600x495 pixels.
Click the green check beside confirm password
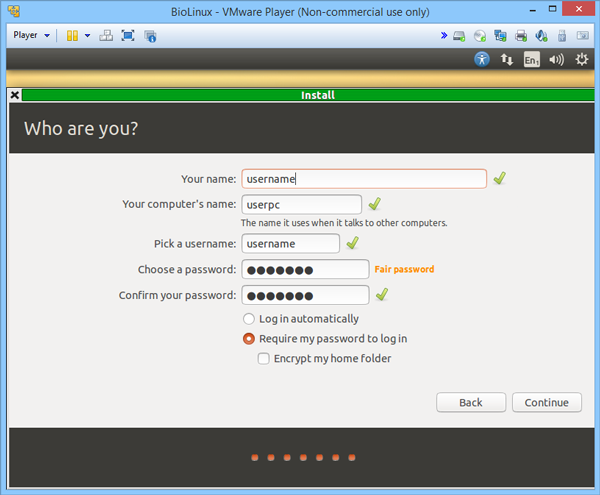pos(382,294)
